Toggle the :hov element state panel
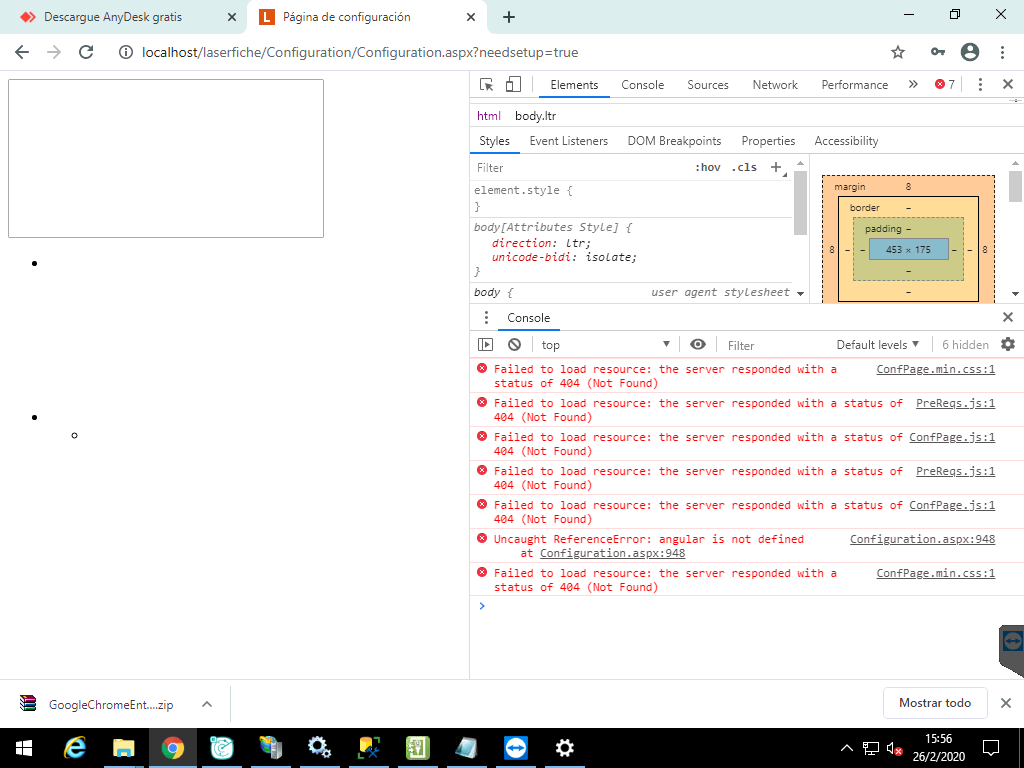 click(707, 167)
